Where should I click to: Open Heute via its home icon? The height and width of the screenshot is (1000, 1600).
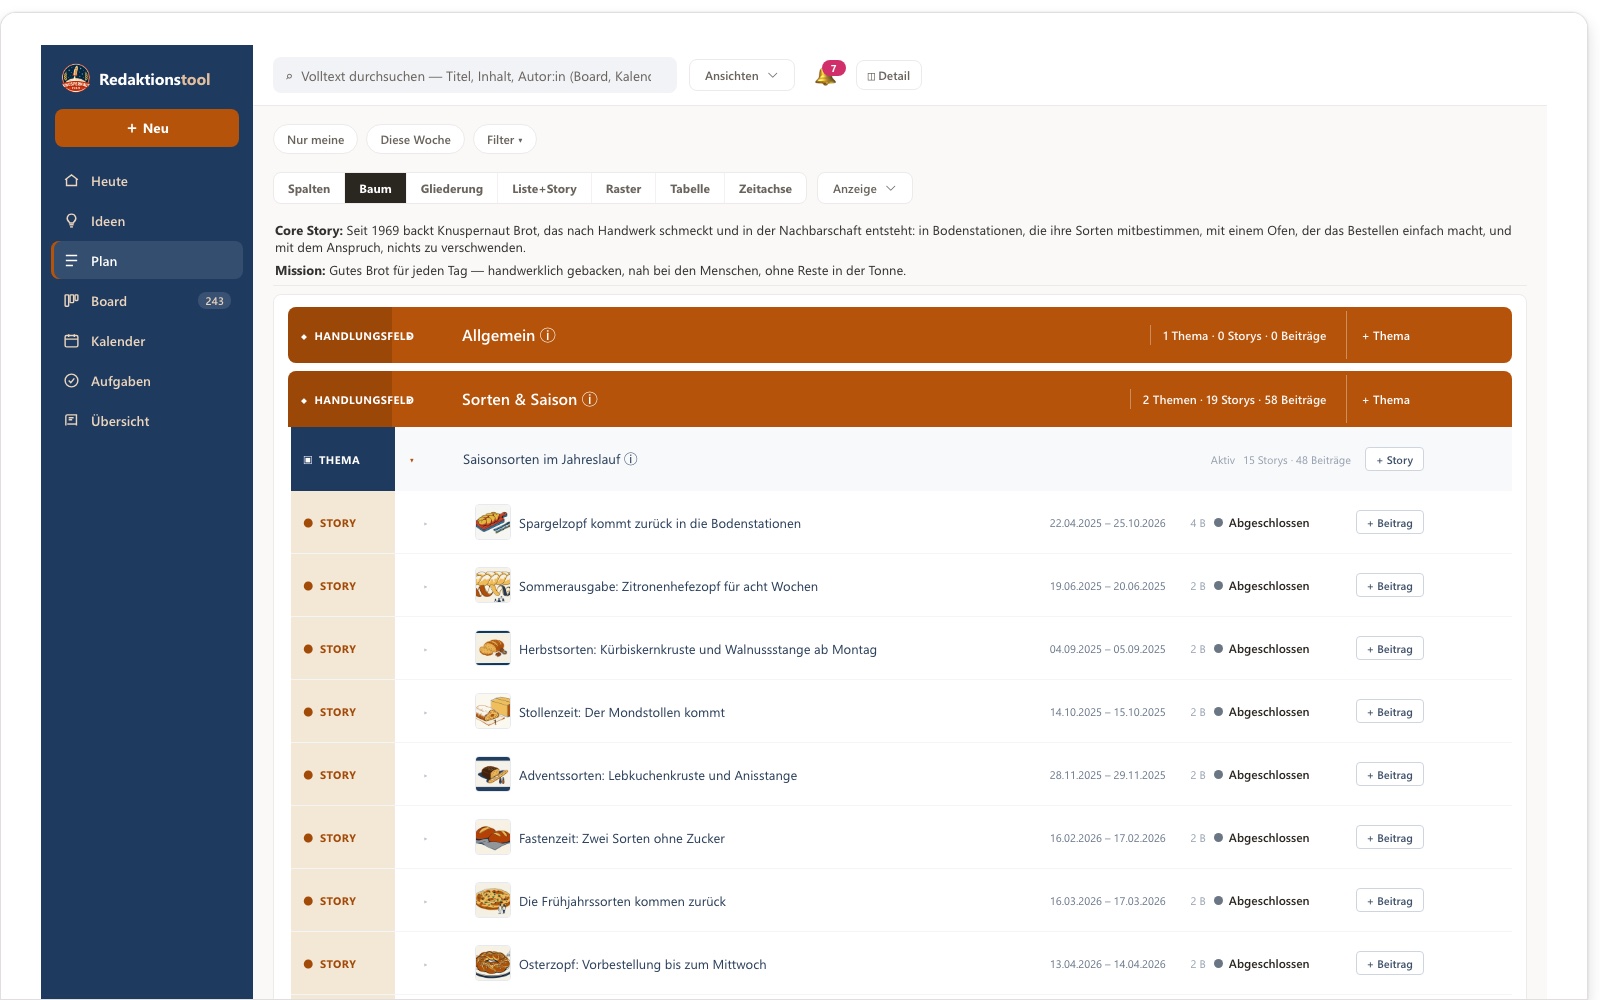[x=71, y=181]
